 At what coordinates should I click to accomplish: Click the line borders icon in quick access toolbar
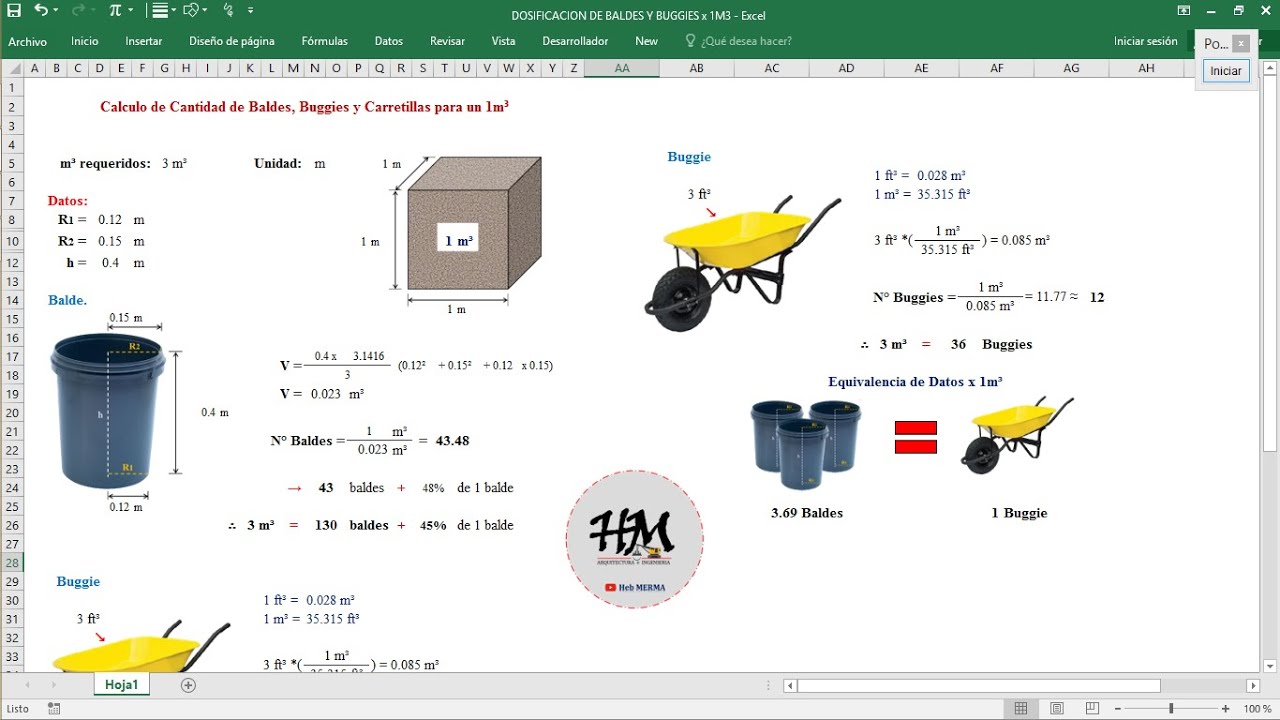point(159,10)
